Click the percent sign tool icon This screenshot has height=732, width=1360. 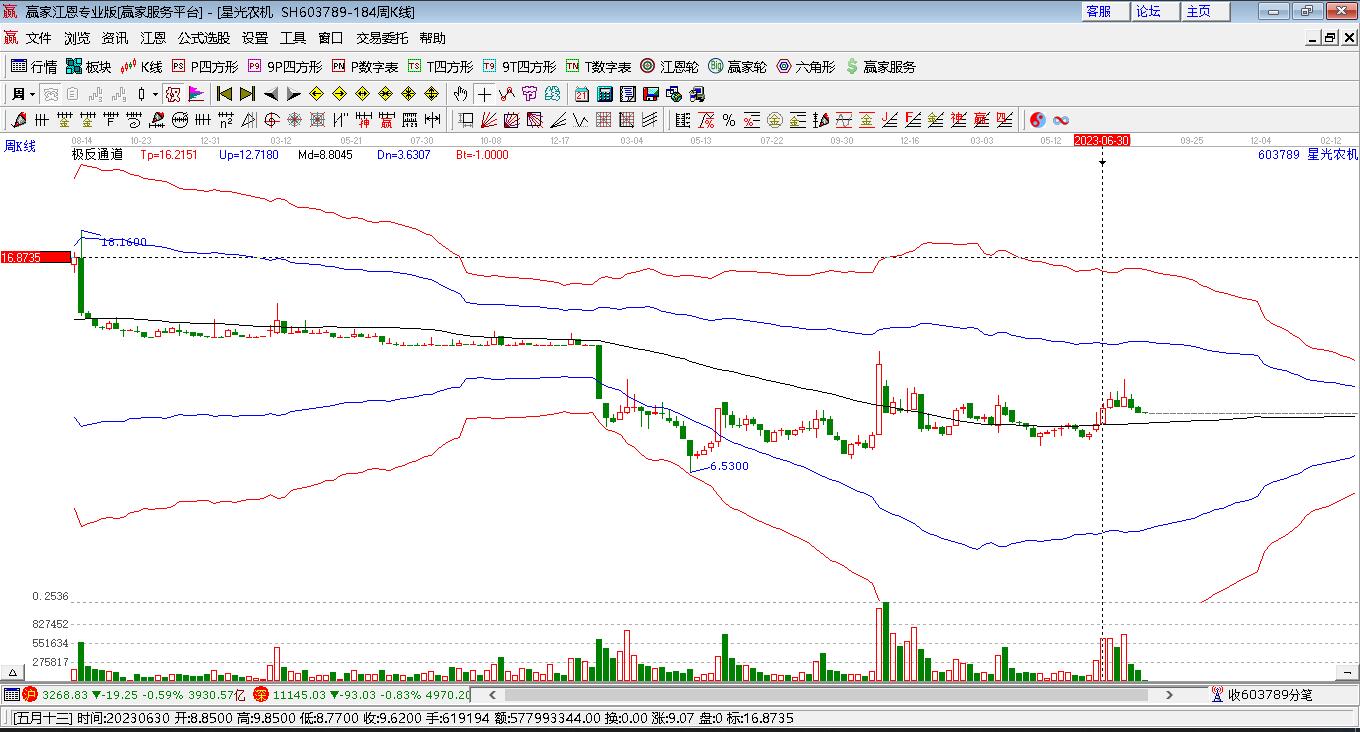click(x=729, y=120)
